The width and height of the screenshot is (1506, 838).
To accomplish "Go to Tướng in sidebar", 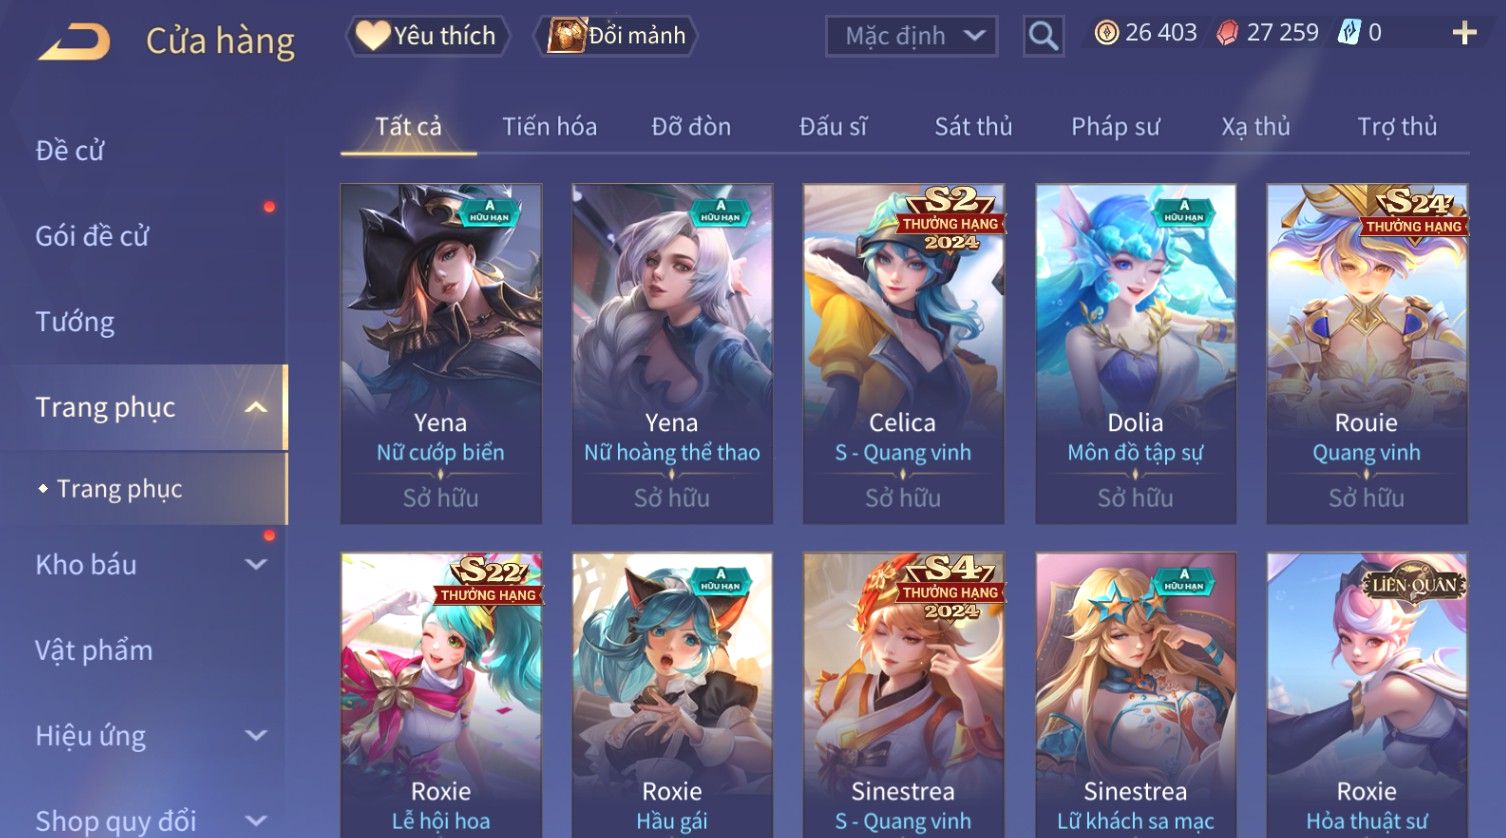I will (x=75, y=322).
